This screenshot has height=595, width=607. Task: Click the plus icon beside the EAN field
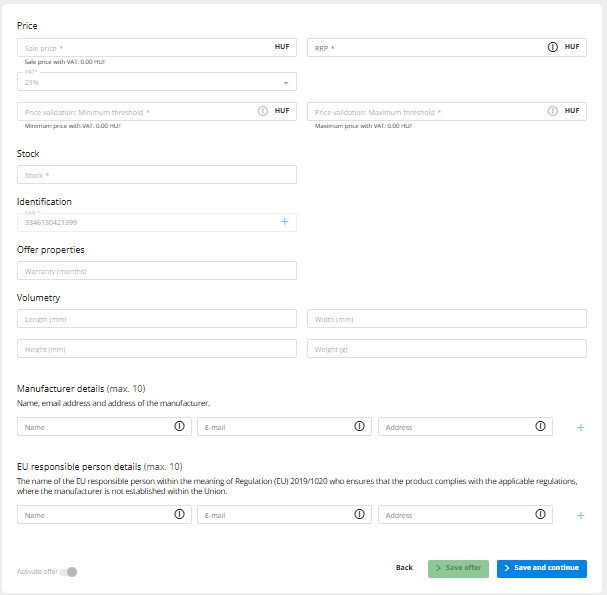[x=284, y=222]
